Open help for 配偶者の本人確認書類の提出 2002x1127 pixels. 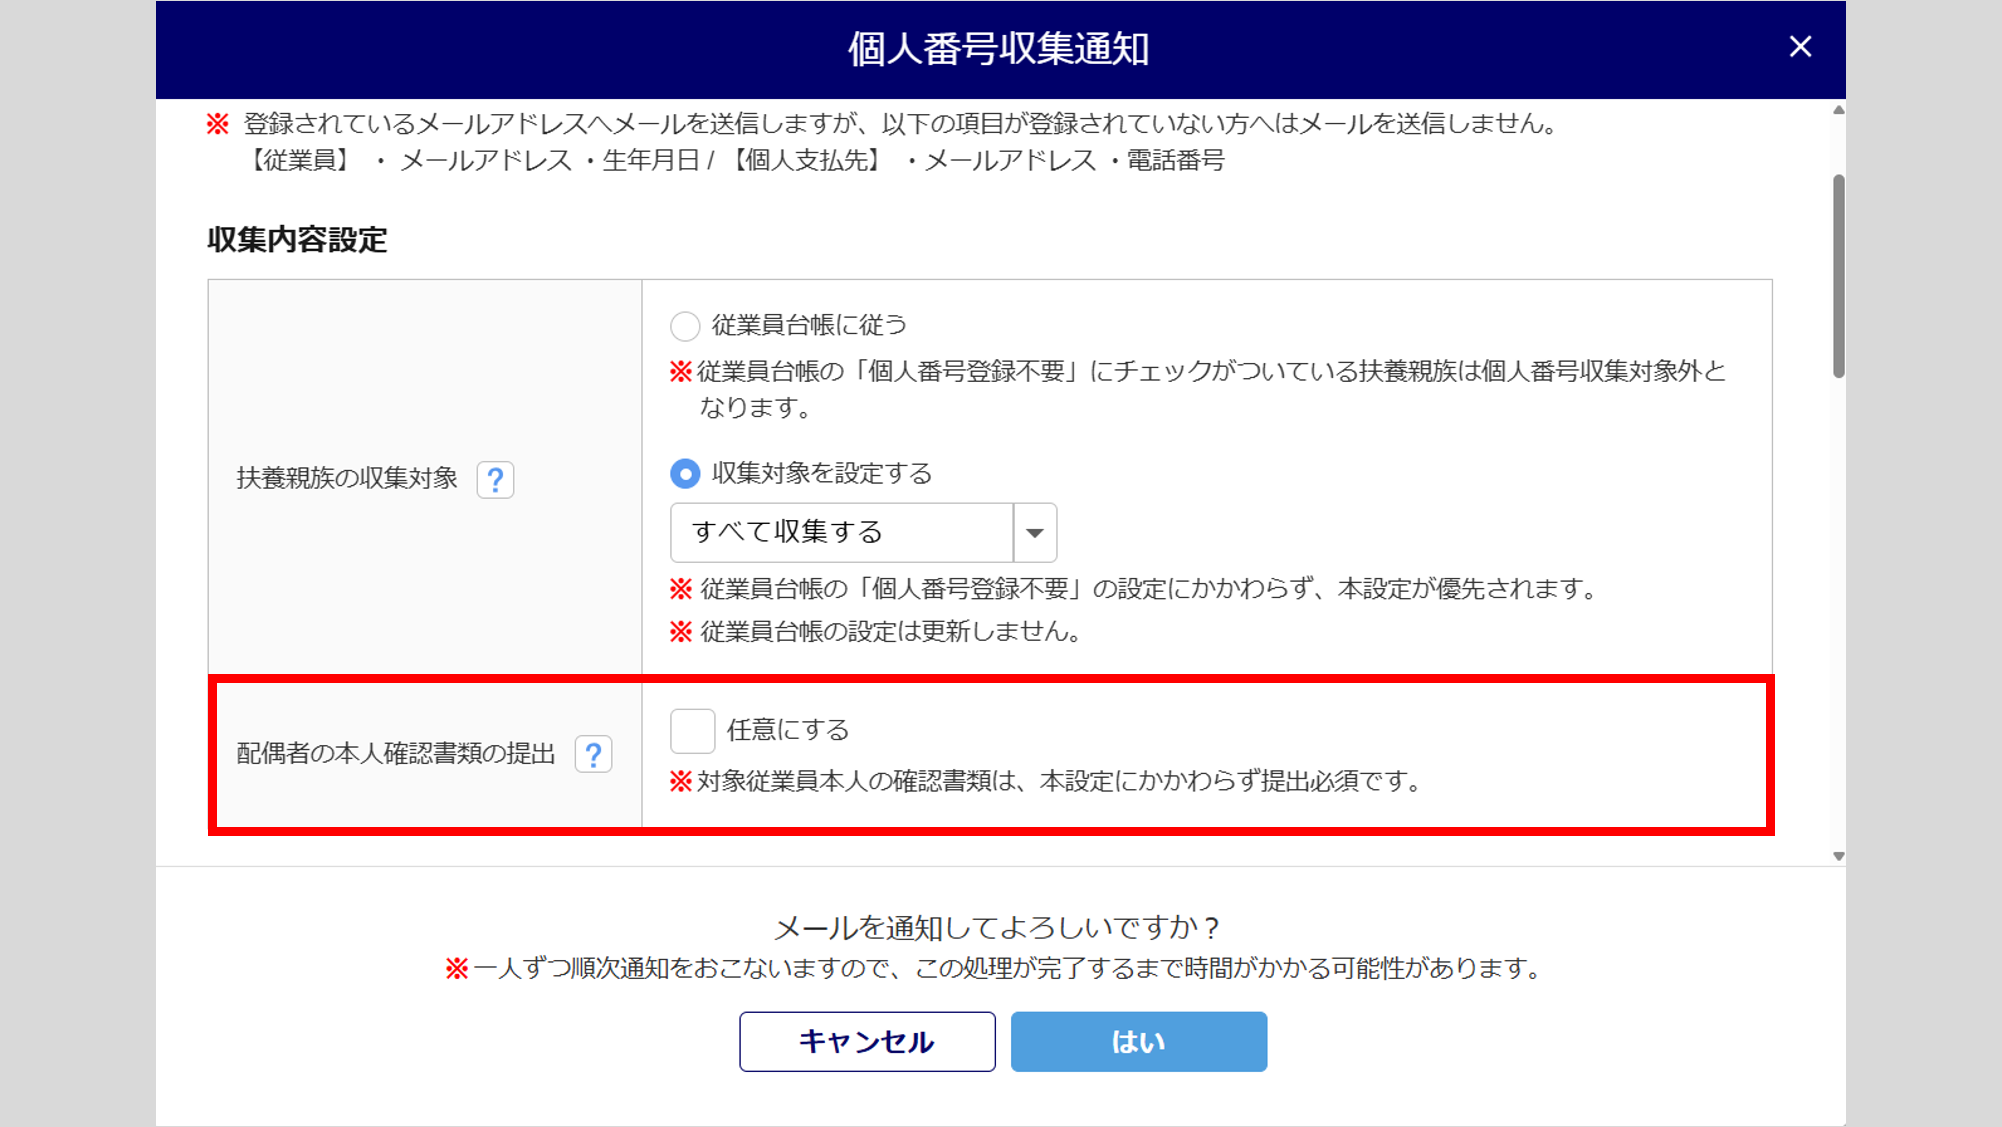pyautogui.click(x=593, y=754)
